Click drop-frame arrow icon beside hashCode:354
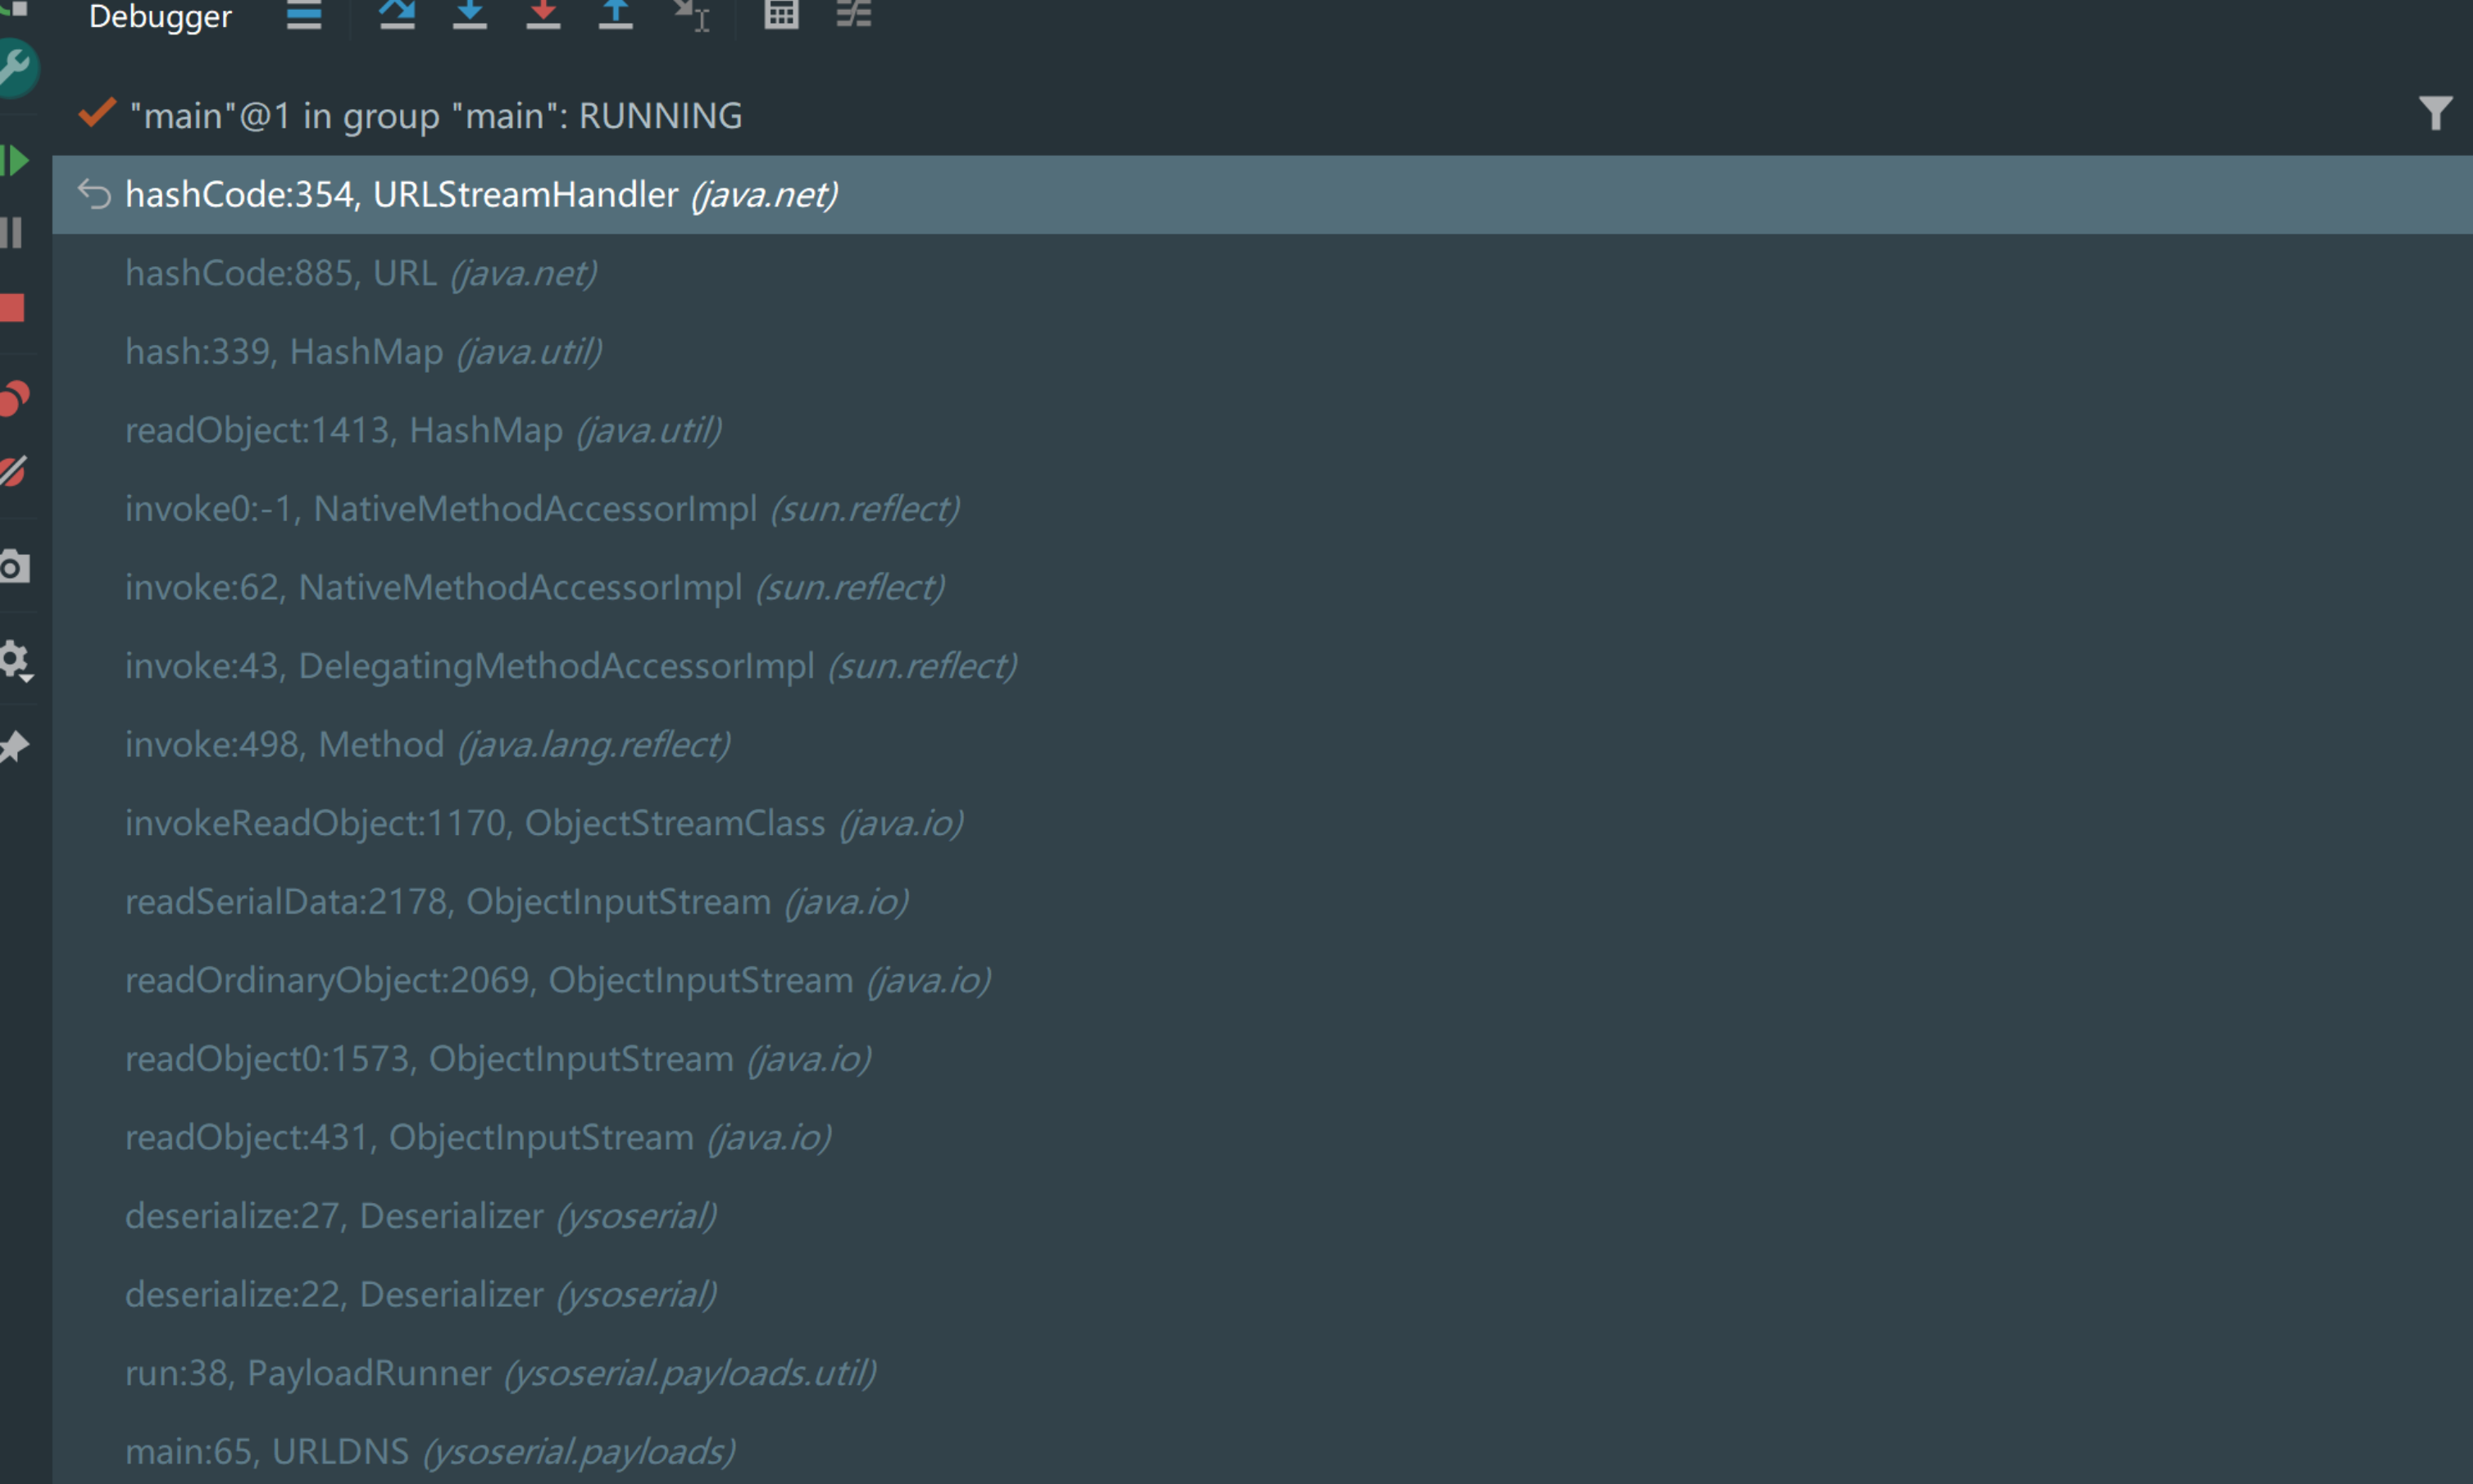The image size is (2473, 1484). pyautogui.click(x=94, y=193)
